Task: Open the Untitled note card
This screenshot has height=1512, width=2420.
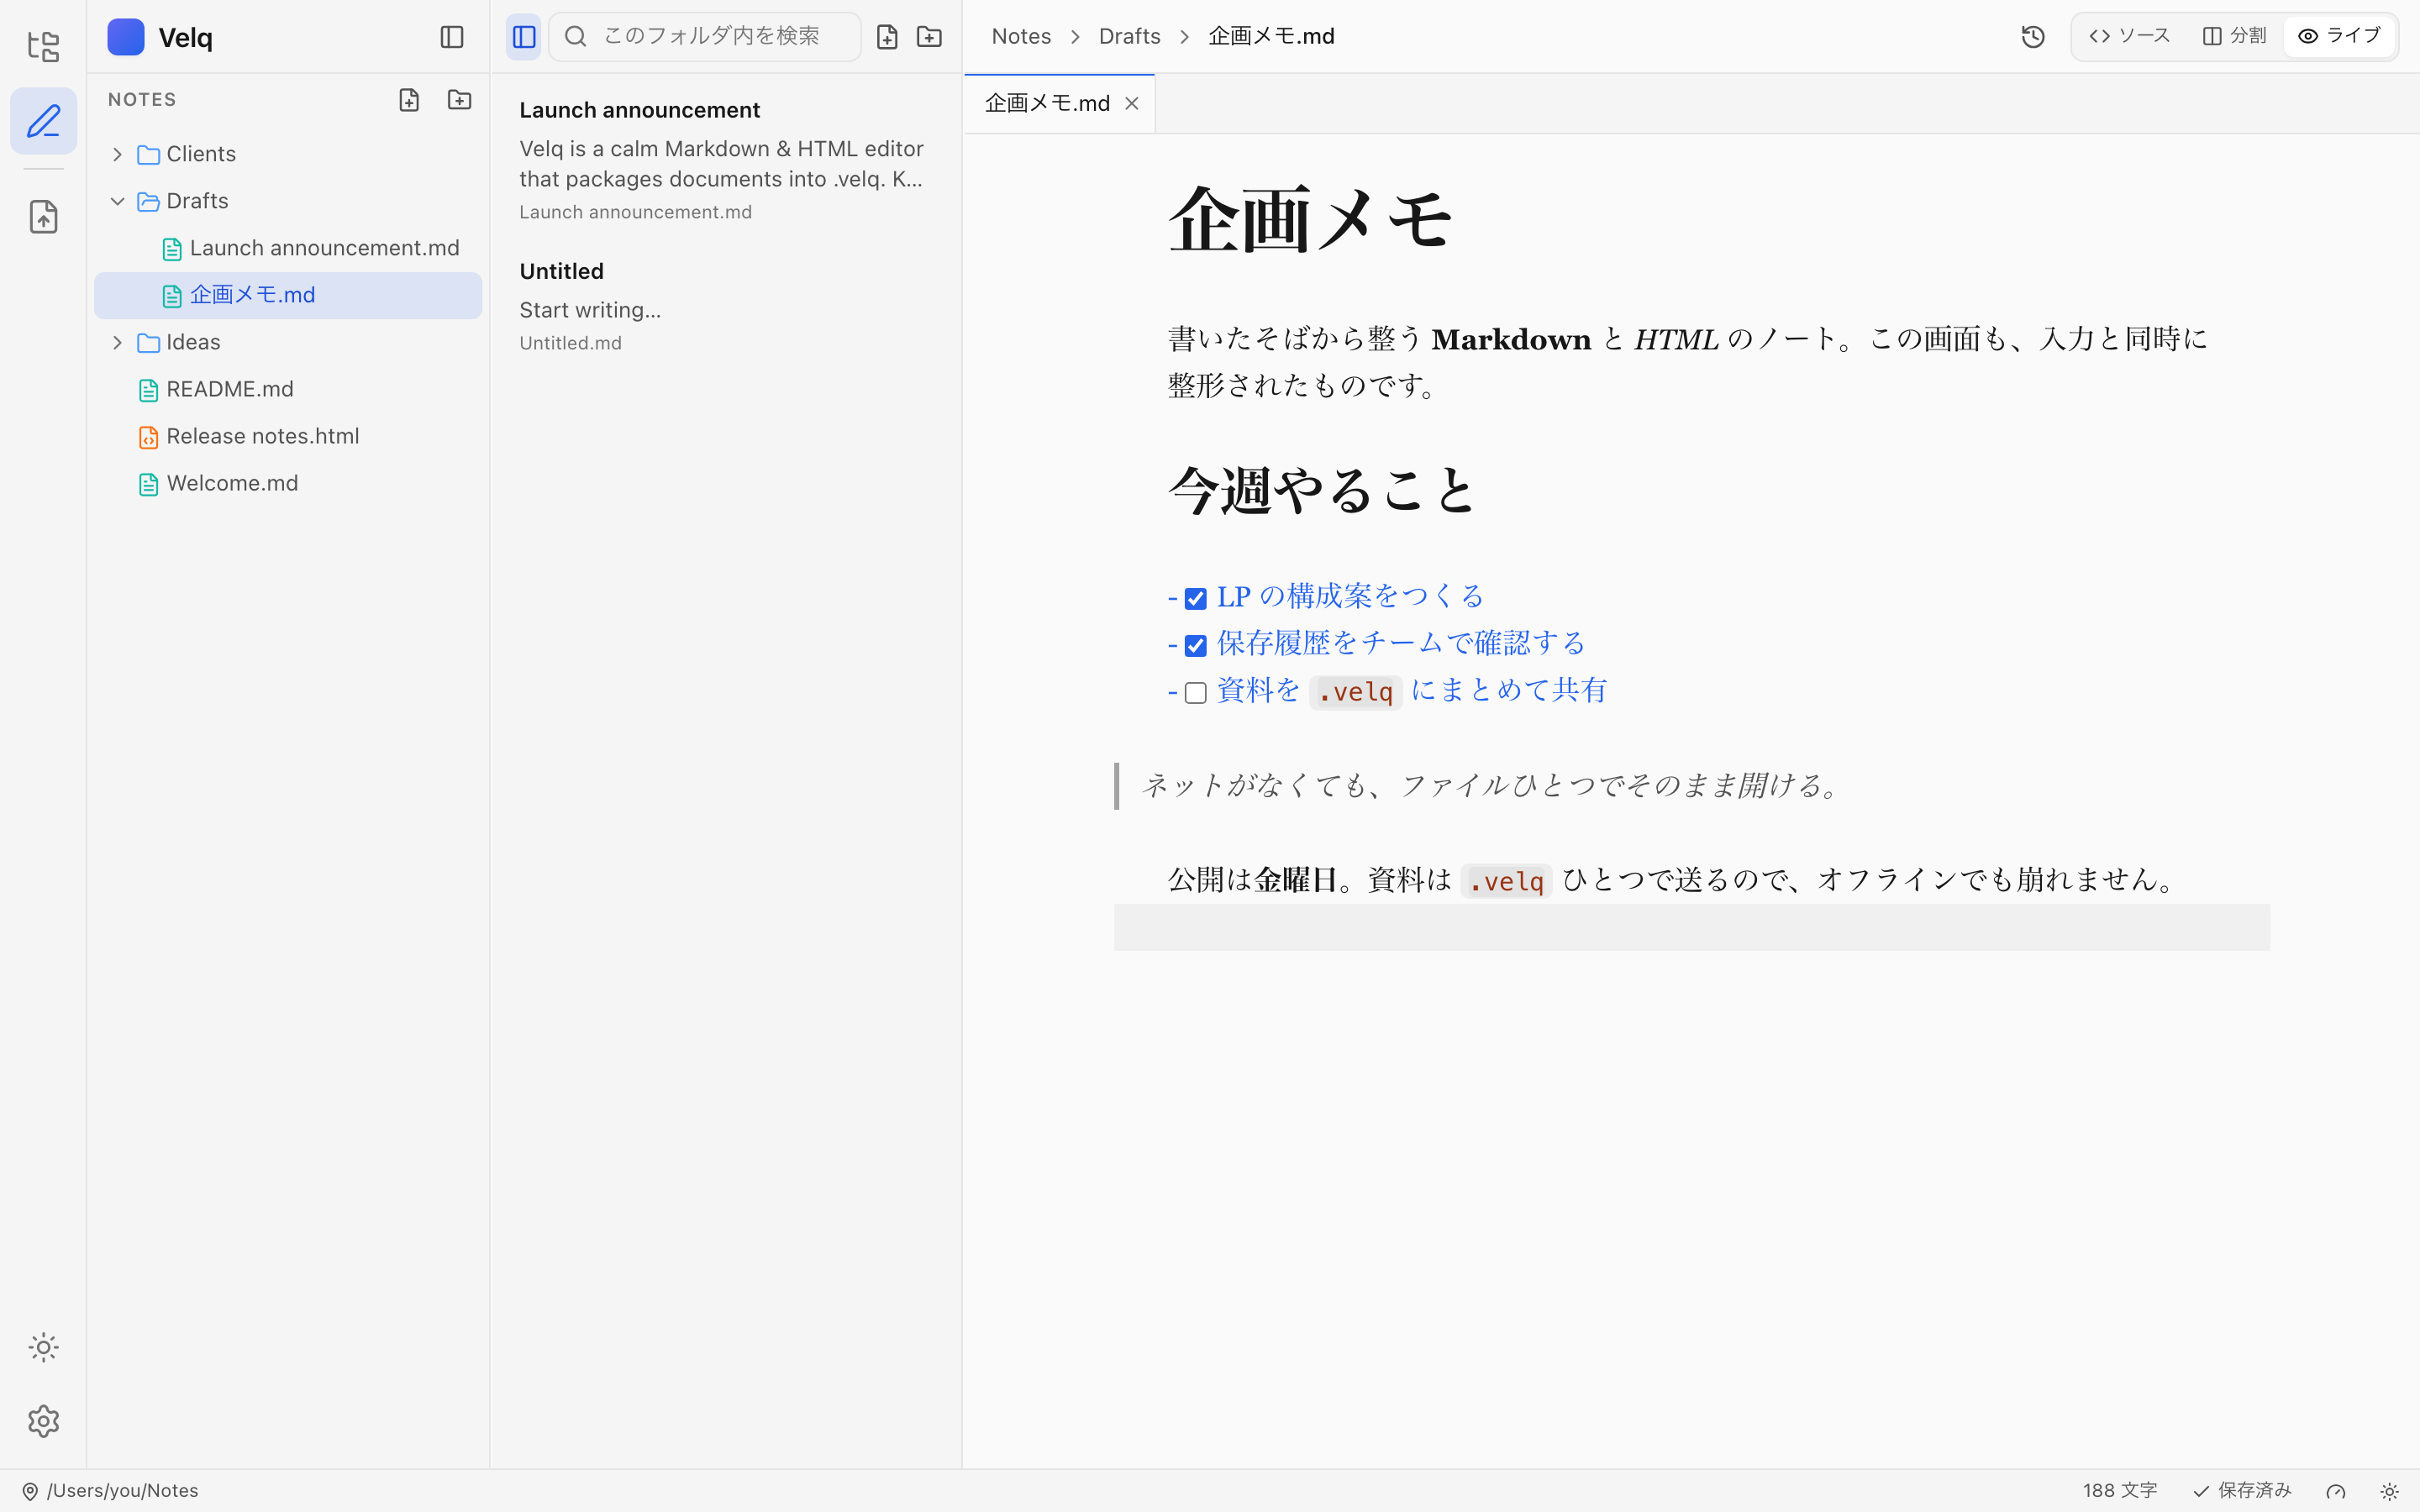Action: point(726,306)
